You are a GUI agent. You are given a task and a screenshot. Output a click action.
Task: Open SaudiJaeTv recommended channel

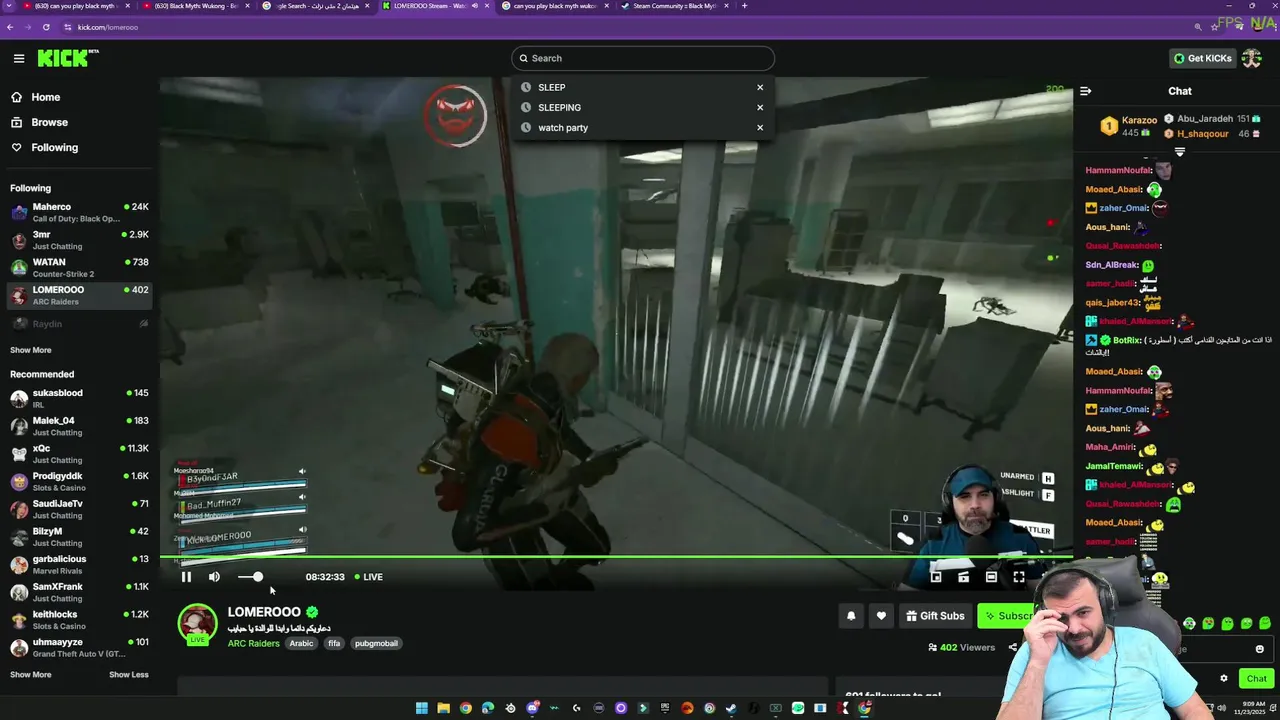80,509
